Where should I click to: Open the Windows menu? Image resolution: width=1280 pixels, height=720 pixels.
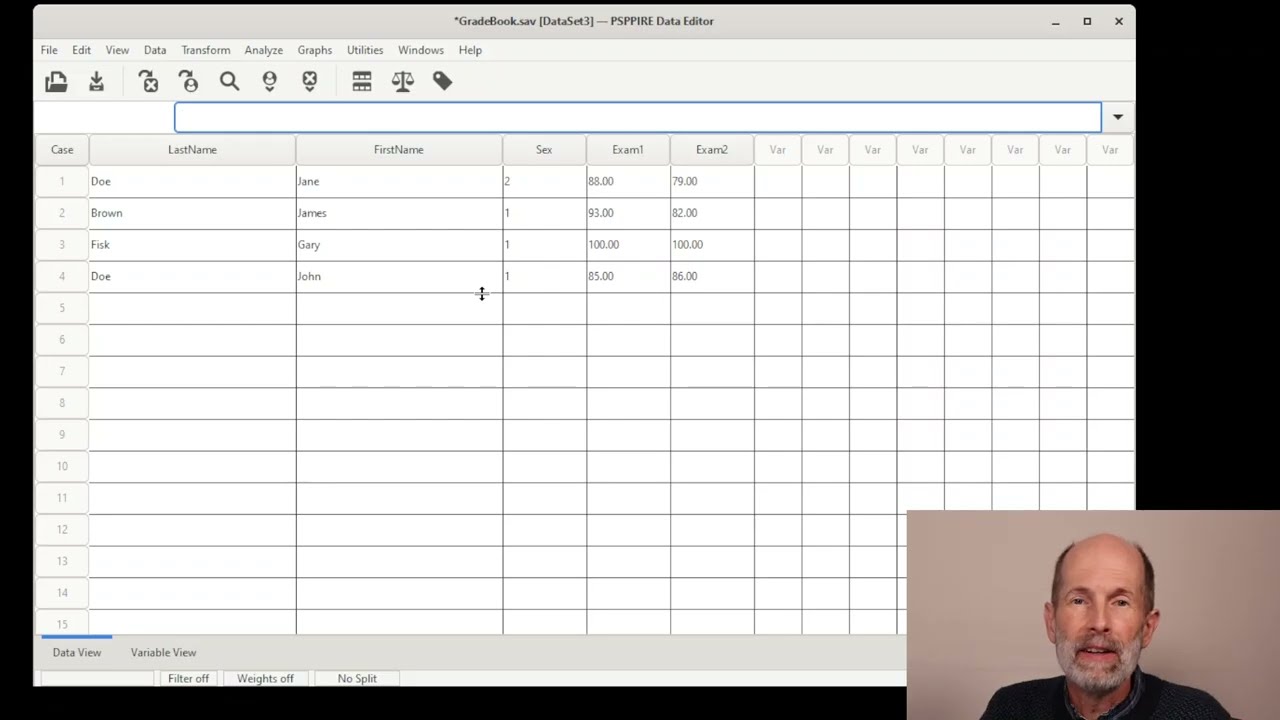(x=421, y=50)
